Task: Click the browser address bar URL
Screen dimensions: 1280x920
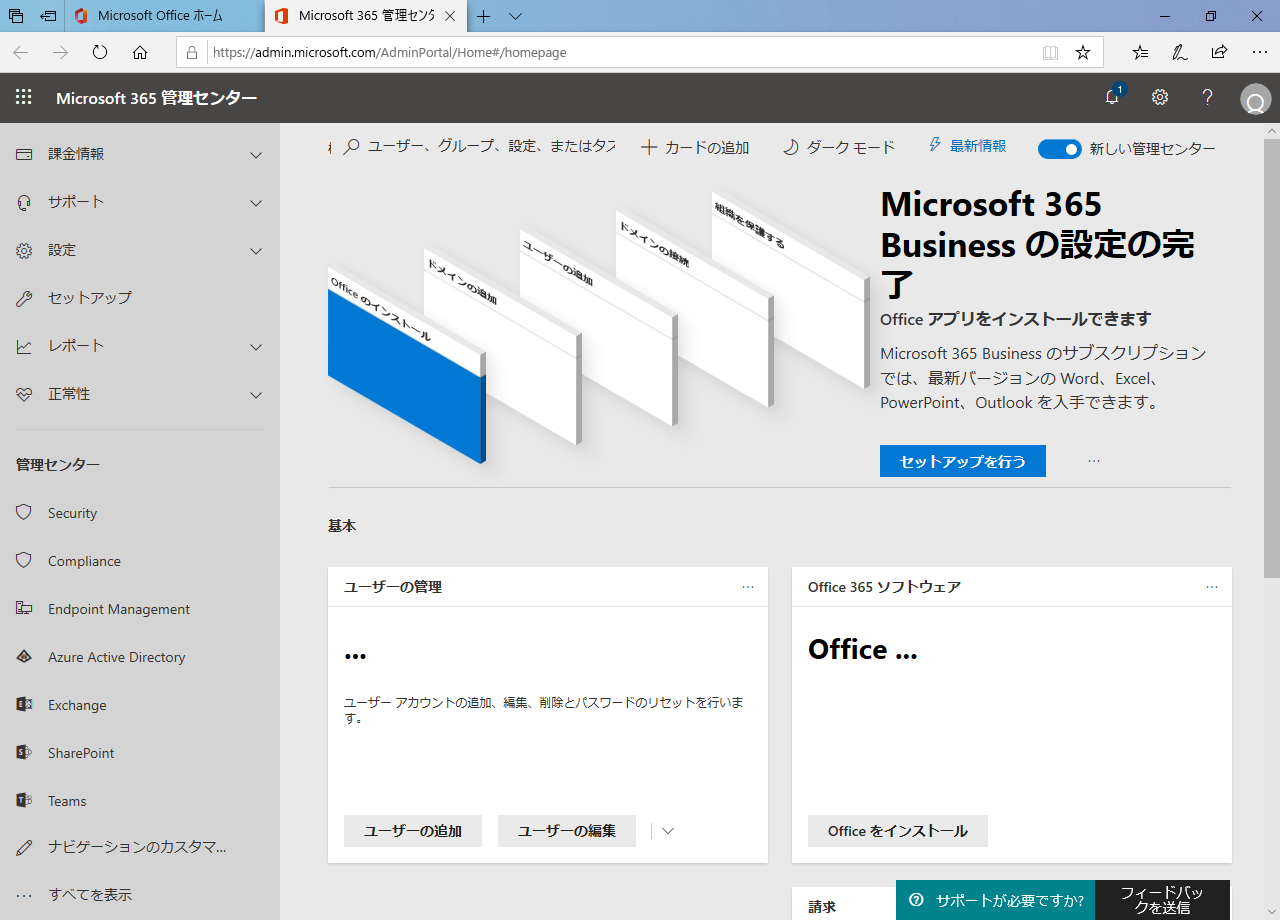Action: click(390, 52)
